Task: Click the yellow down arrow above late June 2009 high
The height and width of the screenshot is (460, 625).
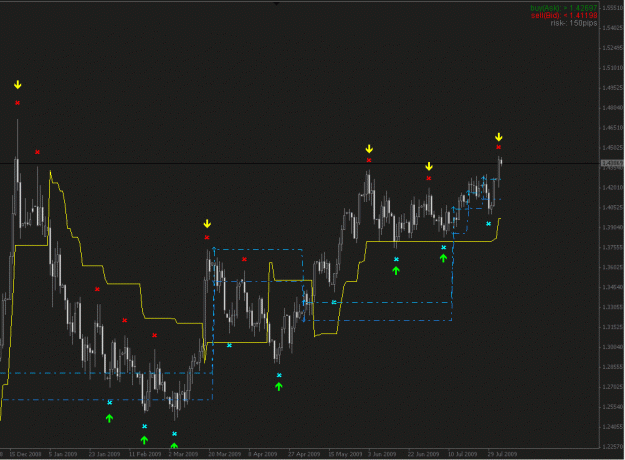Action: point(429,166)
